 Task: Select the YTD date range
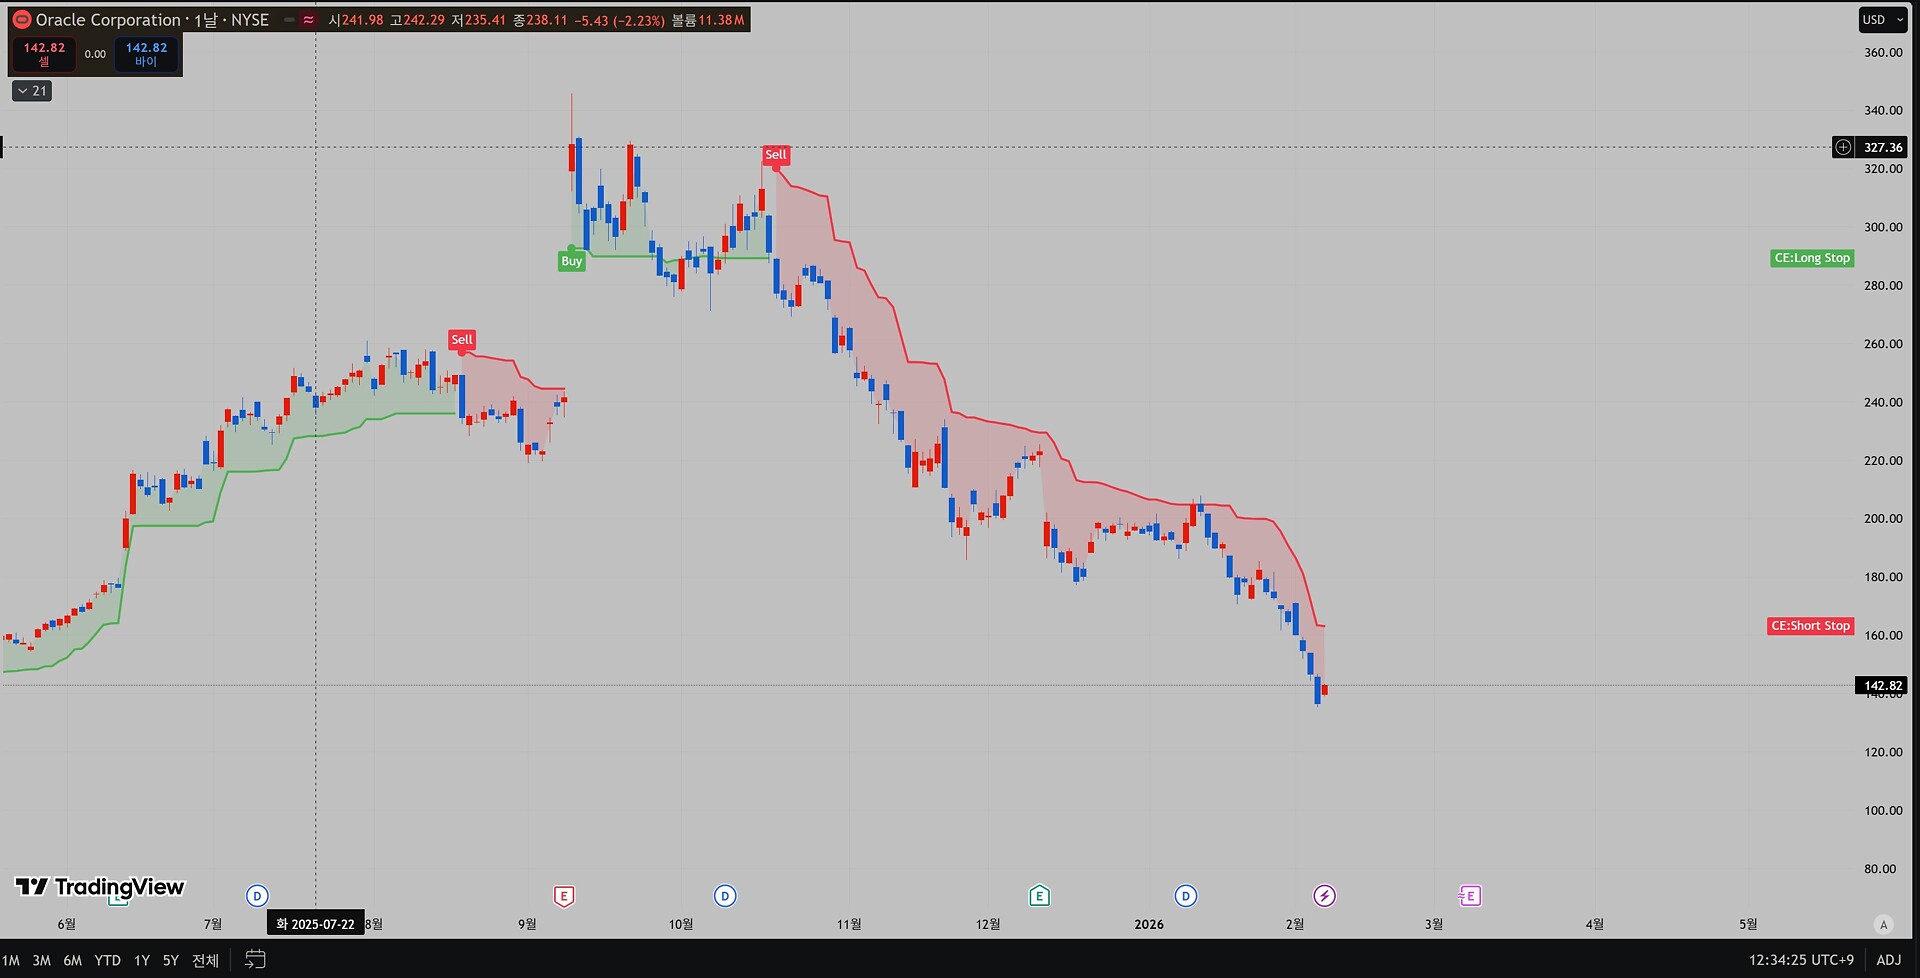click(107, 960)
